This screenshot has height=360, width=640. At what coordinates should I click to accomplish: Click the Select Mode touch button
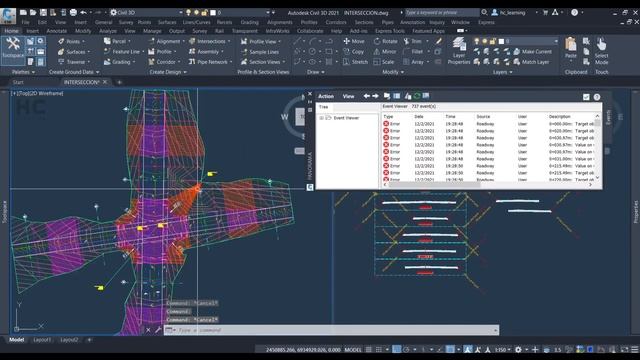click(x=601, y=51)
